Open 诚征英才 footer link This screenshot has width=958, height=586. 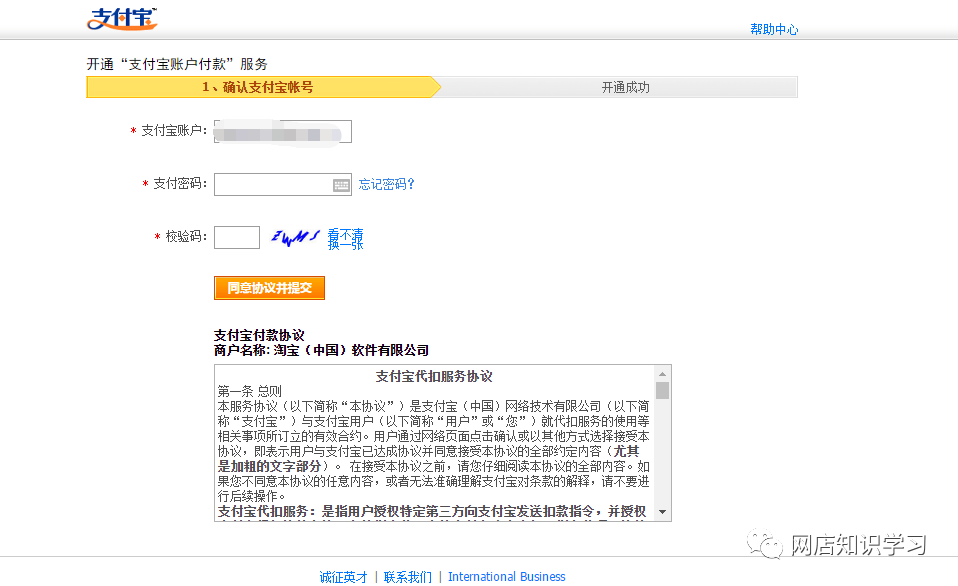click(x=343, y=577)
